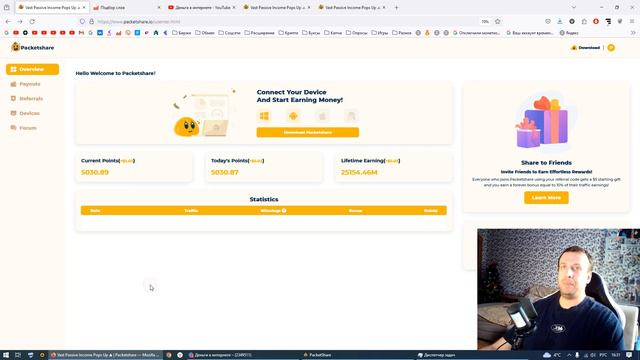This screenshot has width=640, height=360.
Task: Open the Firefox hamburger application menu
Action: [x=632, y=22]
